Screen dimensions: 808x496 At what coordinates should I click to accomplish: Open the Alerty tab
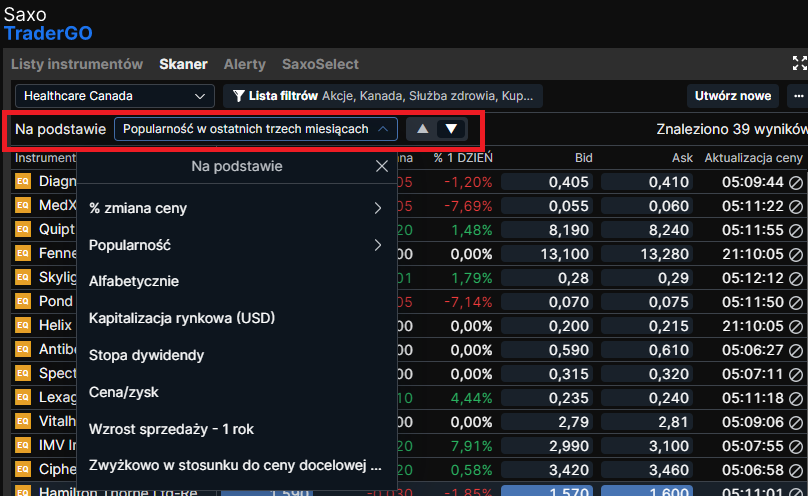[244, 64]
